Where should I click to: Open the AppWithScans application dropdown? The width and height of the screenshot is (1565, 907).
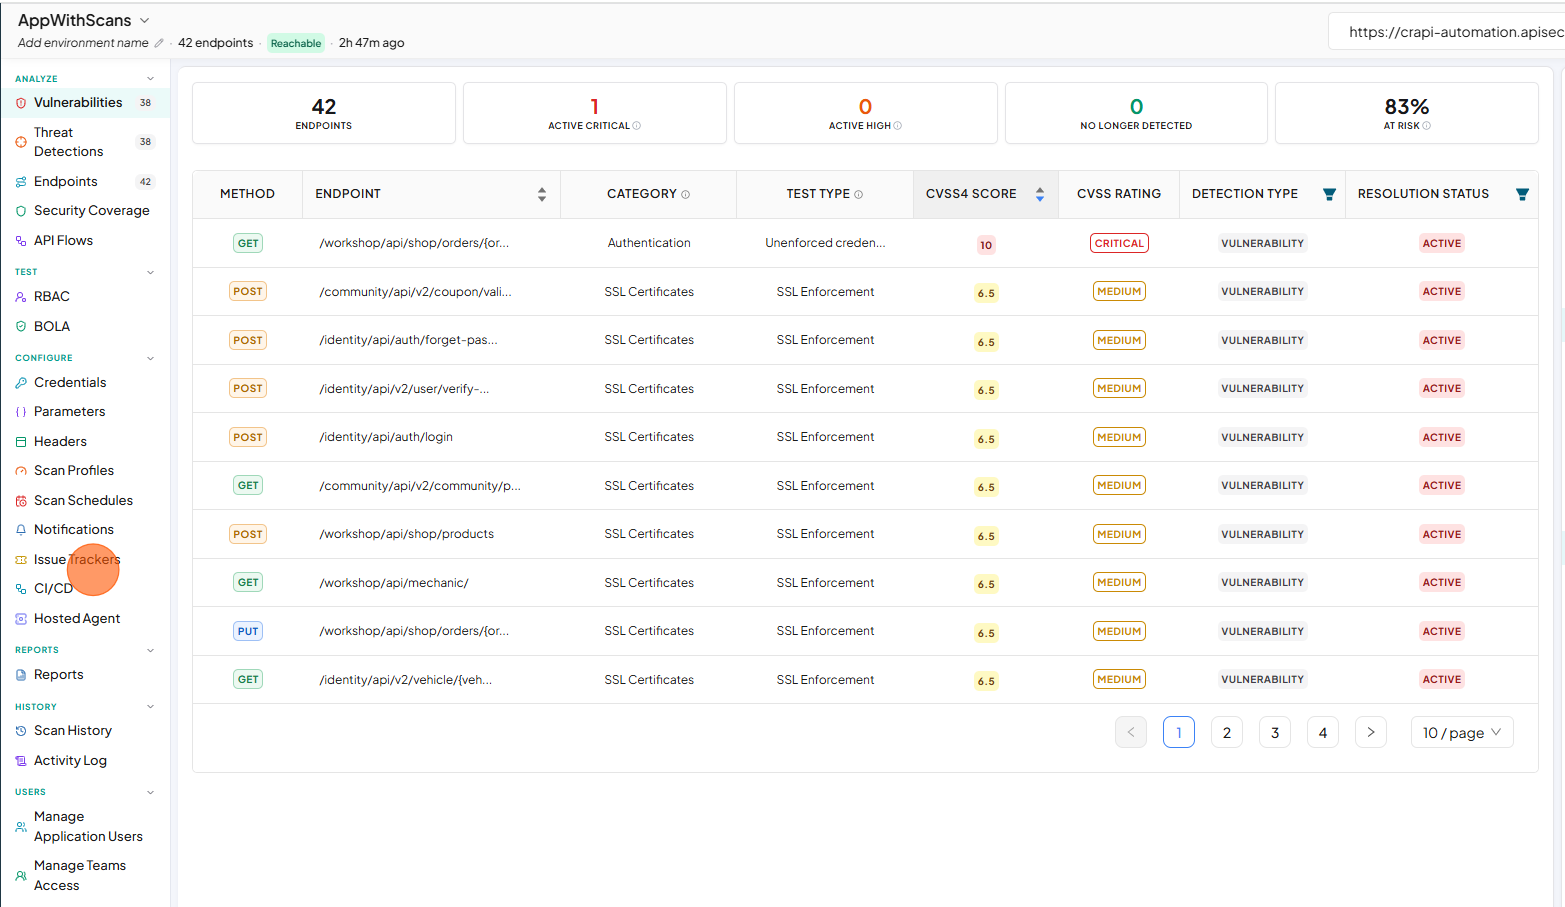coord(144,20)
